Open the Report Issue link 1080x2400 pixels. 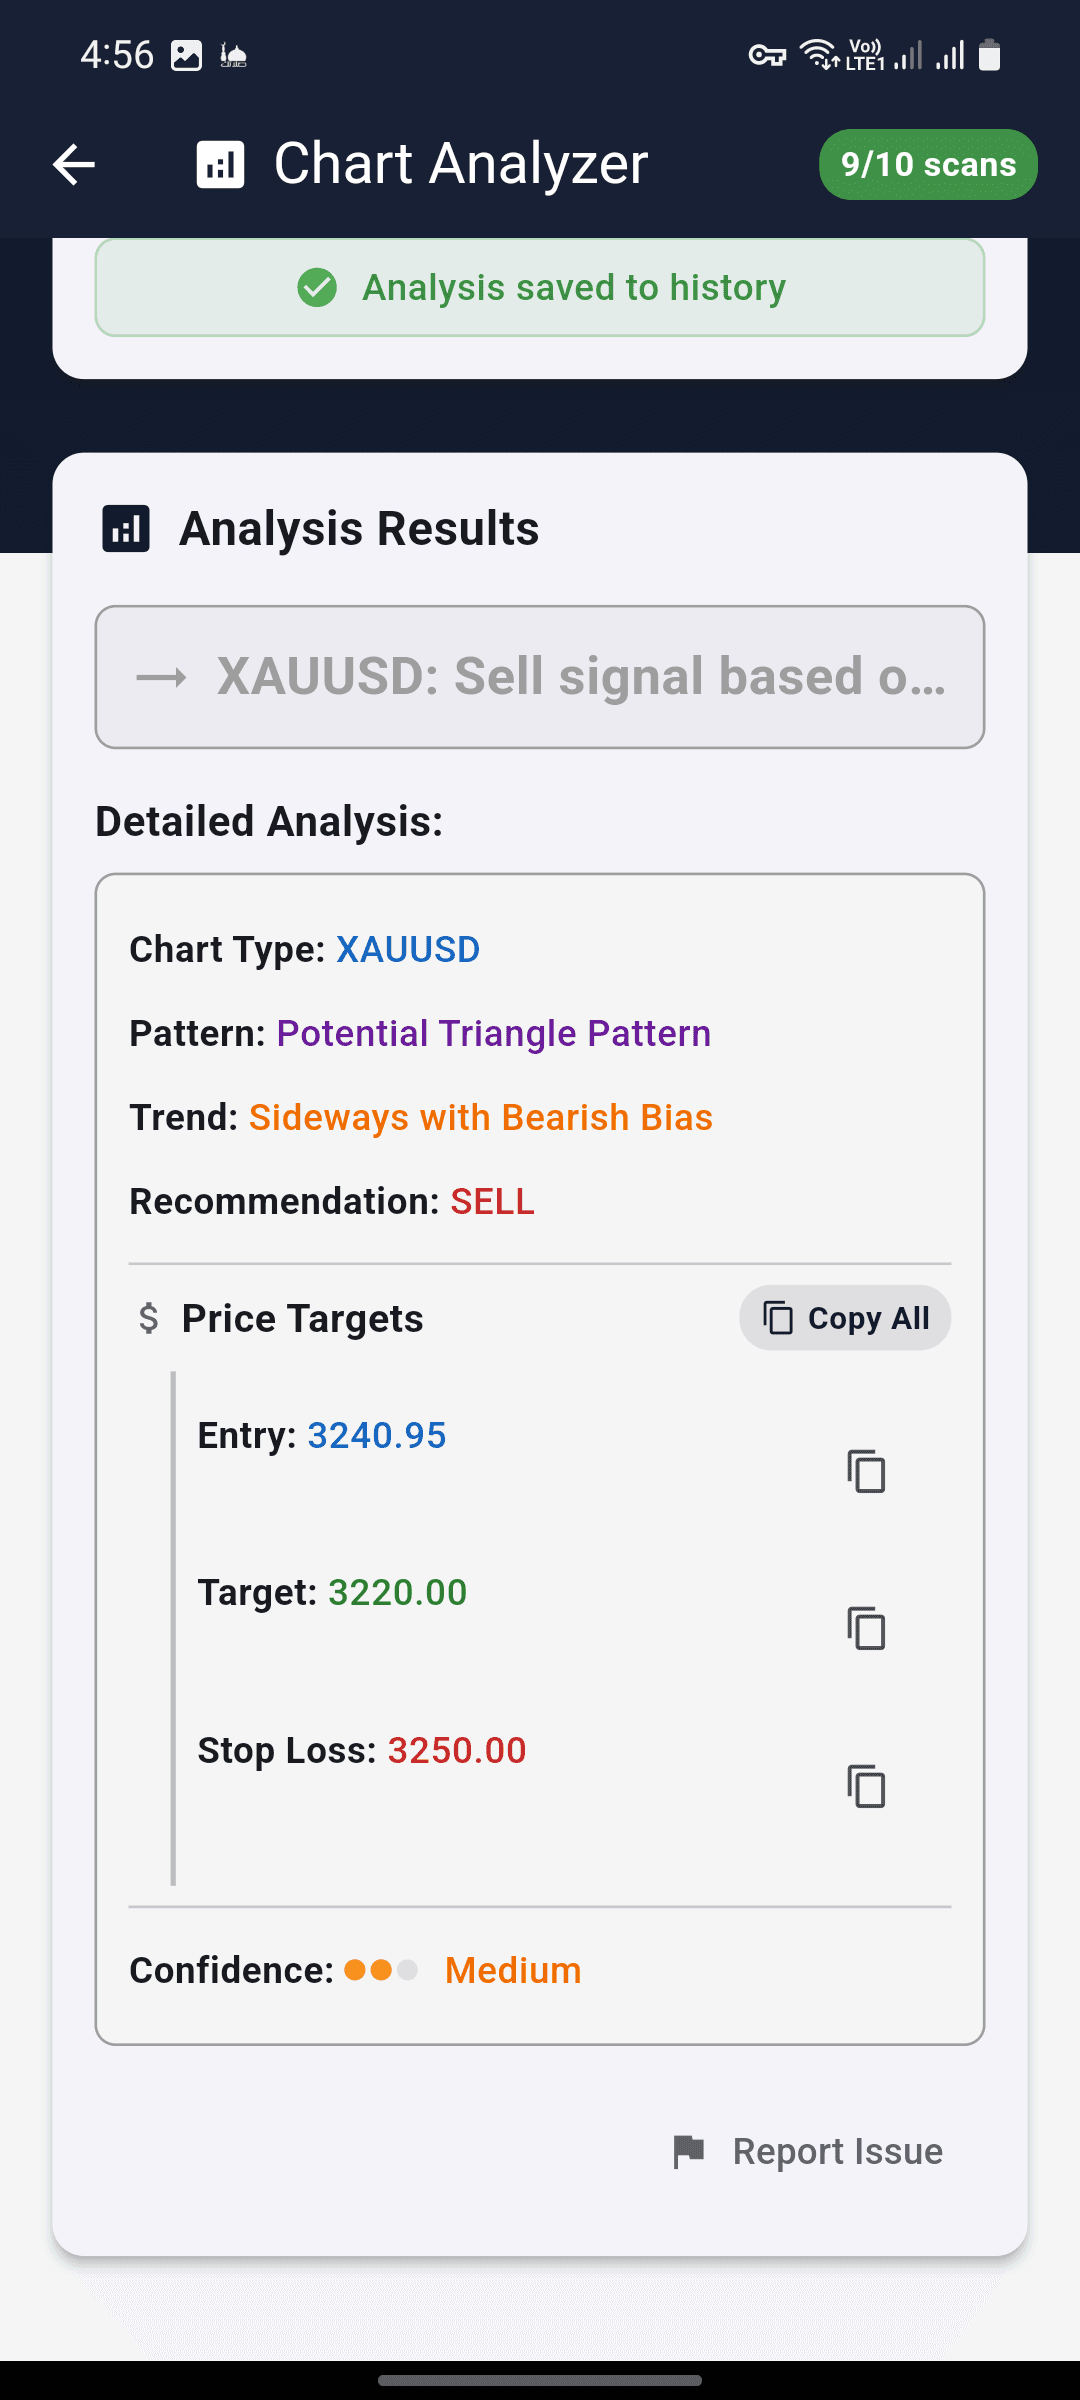point(837,2151)
